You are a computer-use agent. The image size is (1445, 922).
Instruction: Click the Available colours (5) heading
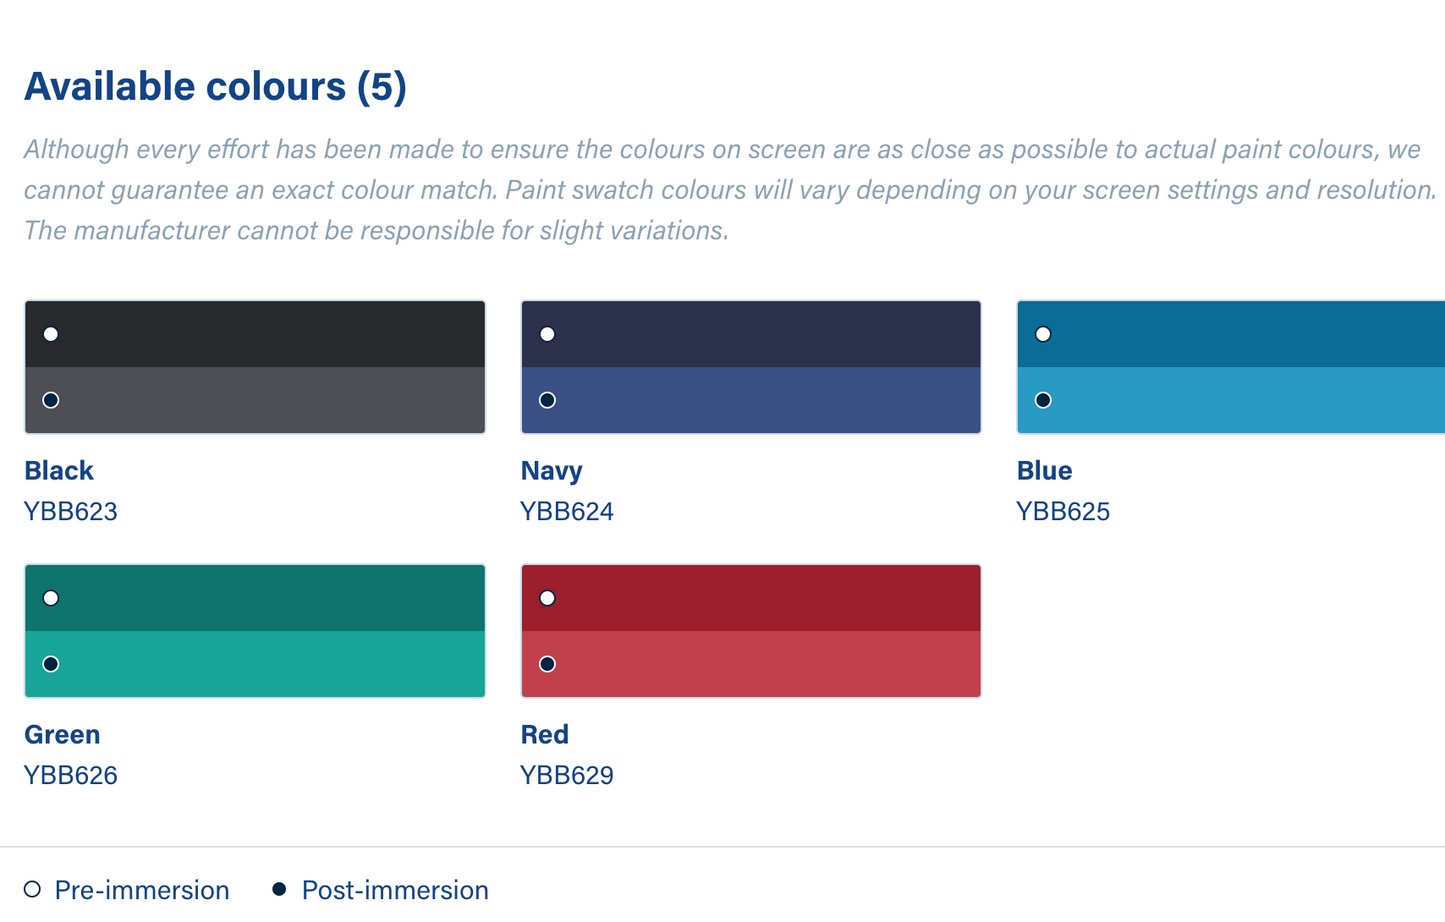pyautogui.click(x=215, y=86)
